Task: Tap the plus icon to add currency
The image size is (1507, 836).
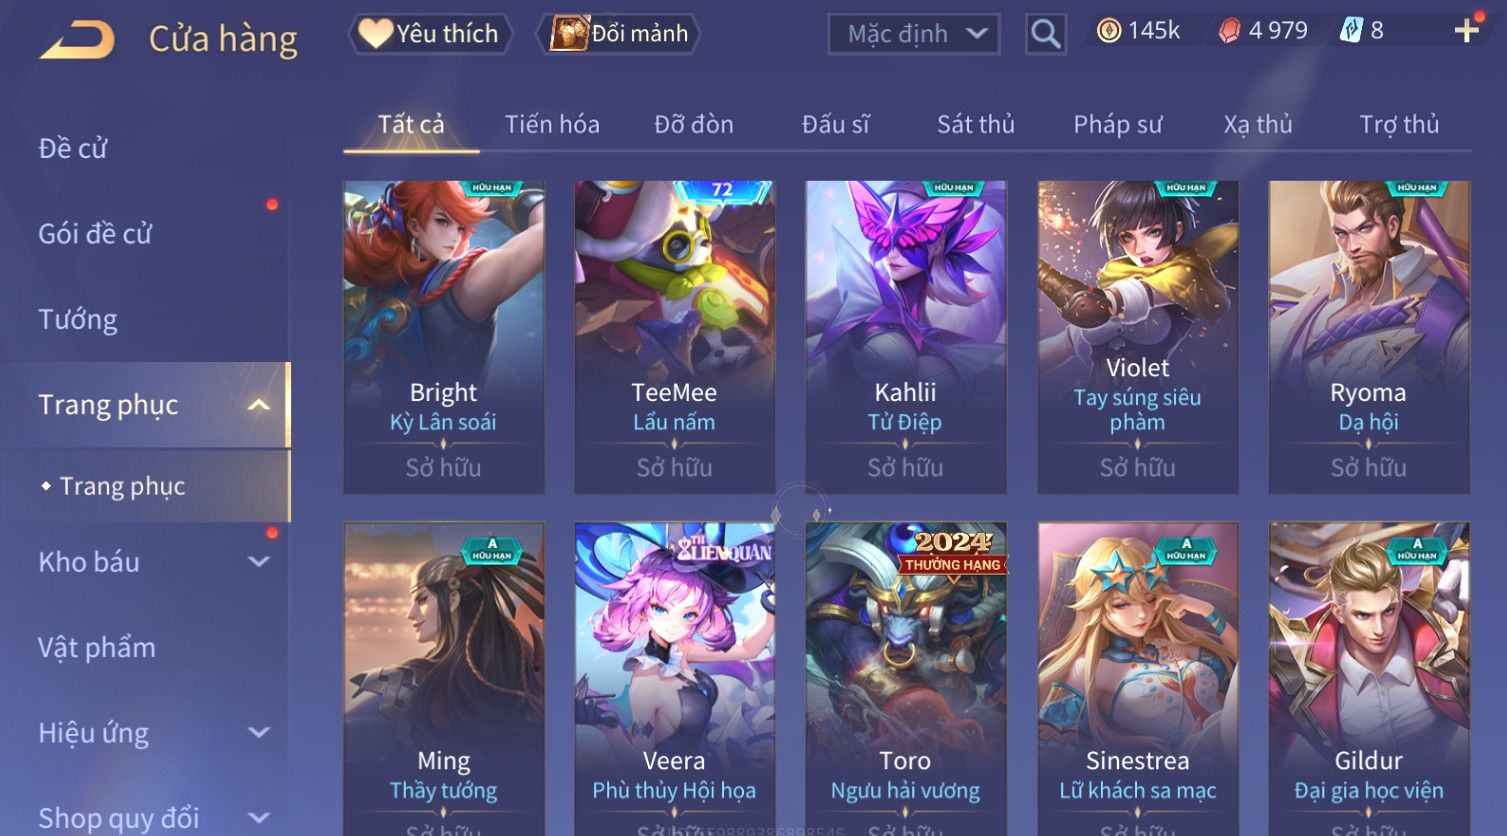Action: tap(1466, 31)
